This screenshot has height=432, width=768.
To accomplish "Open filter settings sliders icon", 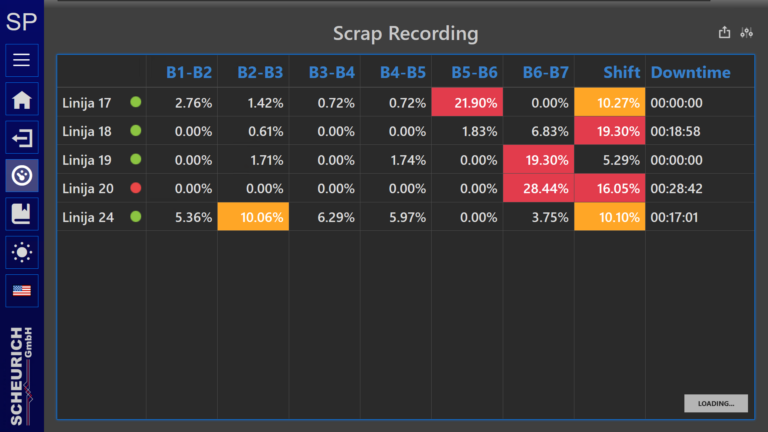I will 746,33.
